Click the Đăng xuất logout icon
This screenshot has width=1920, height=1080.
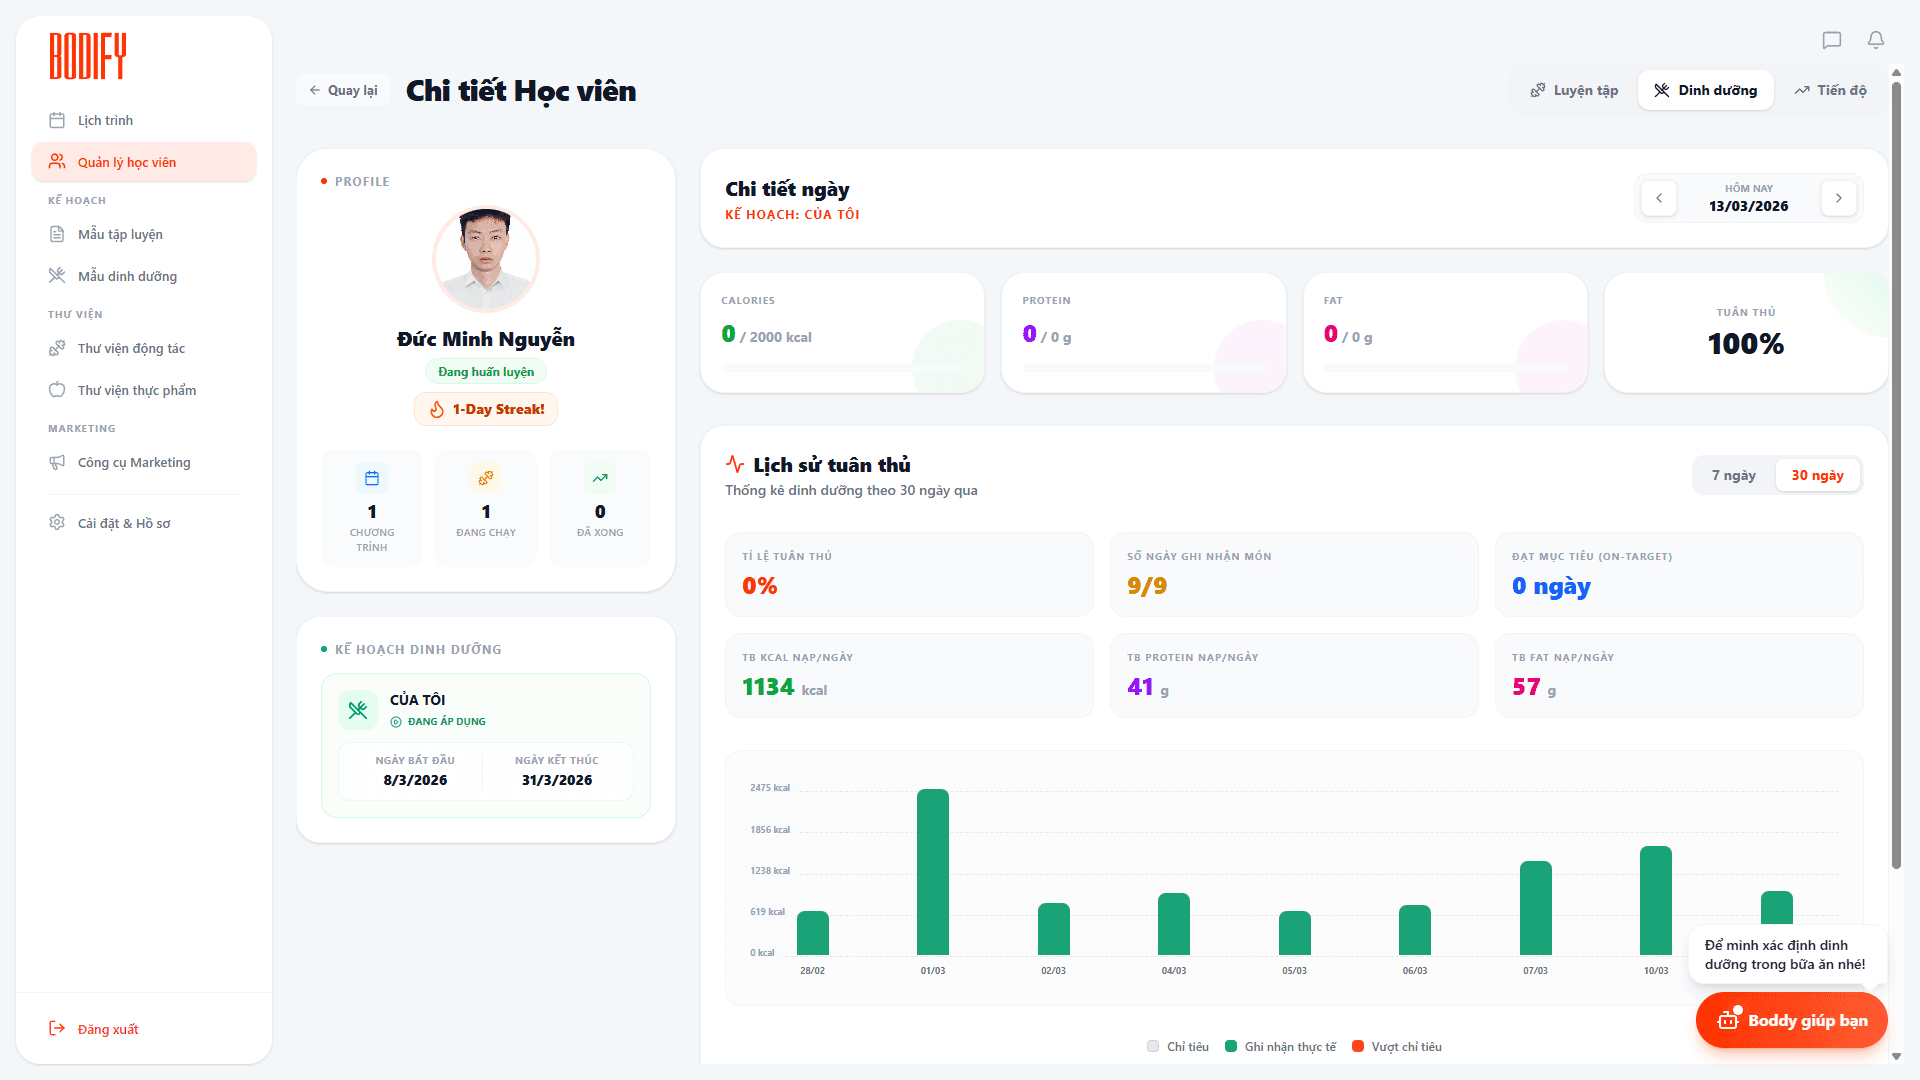coord(57,1029)
